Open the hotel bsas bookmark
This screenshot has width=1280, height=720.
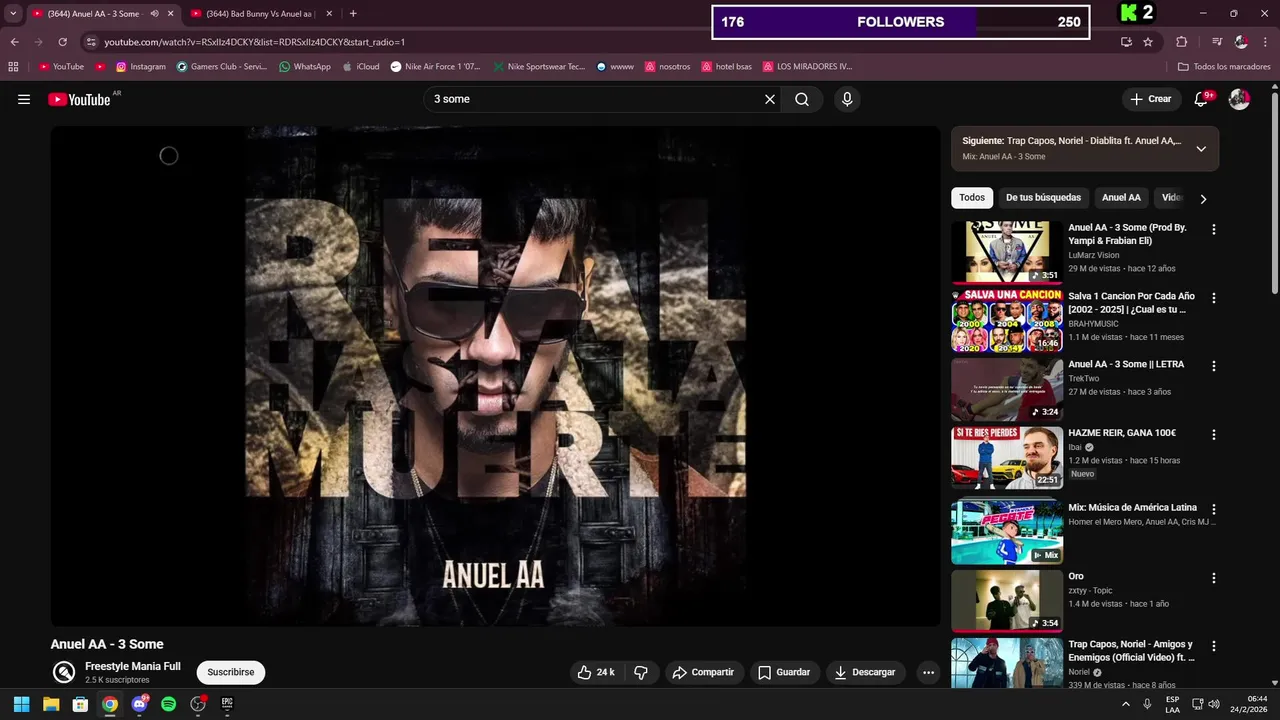pyautogui.click(x=726, y=67)
